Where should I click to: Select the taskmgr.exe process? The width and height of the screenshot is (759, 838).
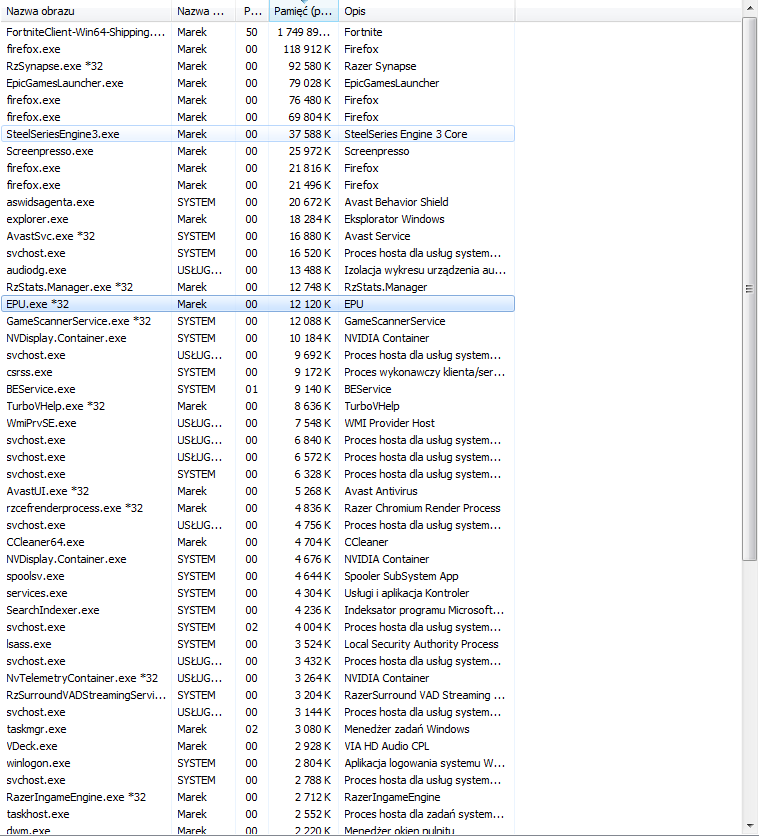258,729
